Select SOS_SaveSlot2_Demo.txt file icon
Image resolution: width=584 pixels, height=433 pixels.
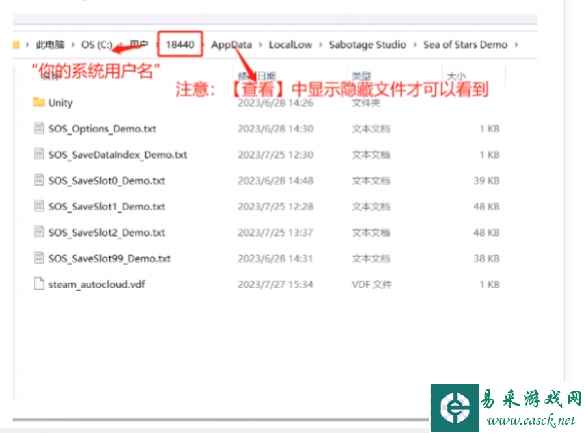[x=39, y=232]
